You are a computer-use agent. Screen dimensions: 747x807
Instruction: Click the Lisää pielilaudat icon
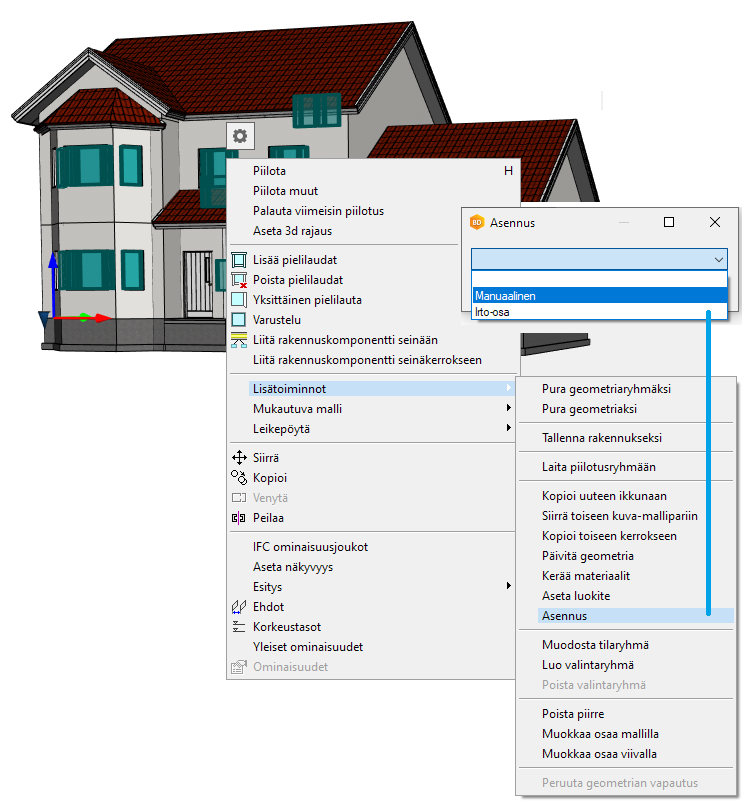tap(239, 260)
